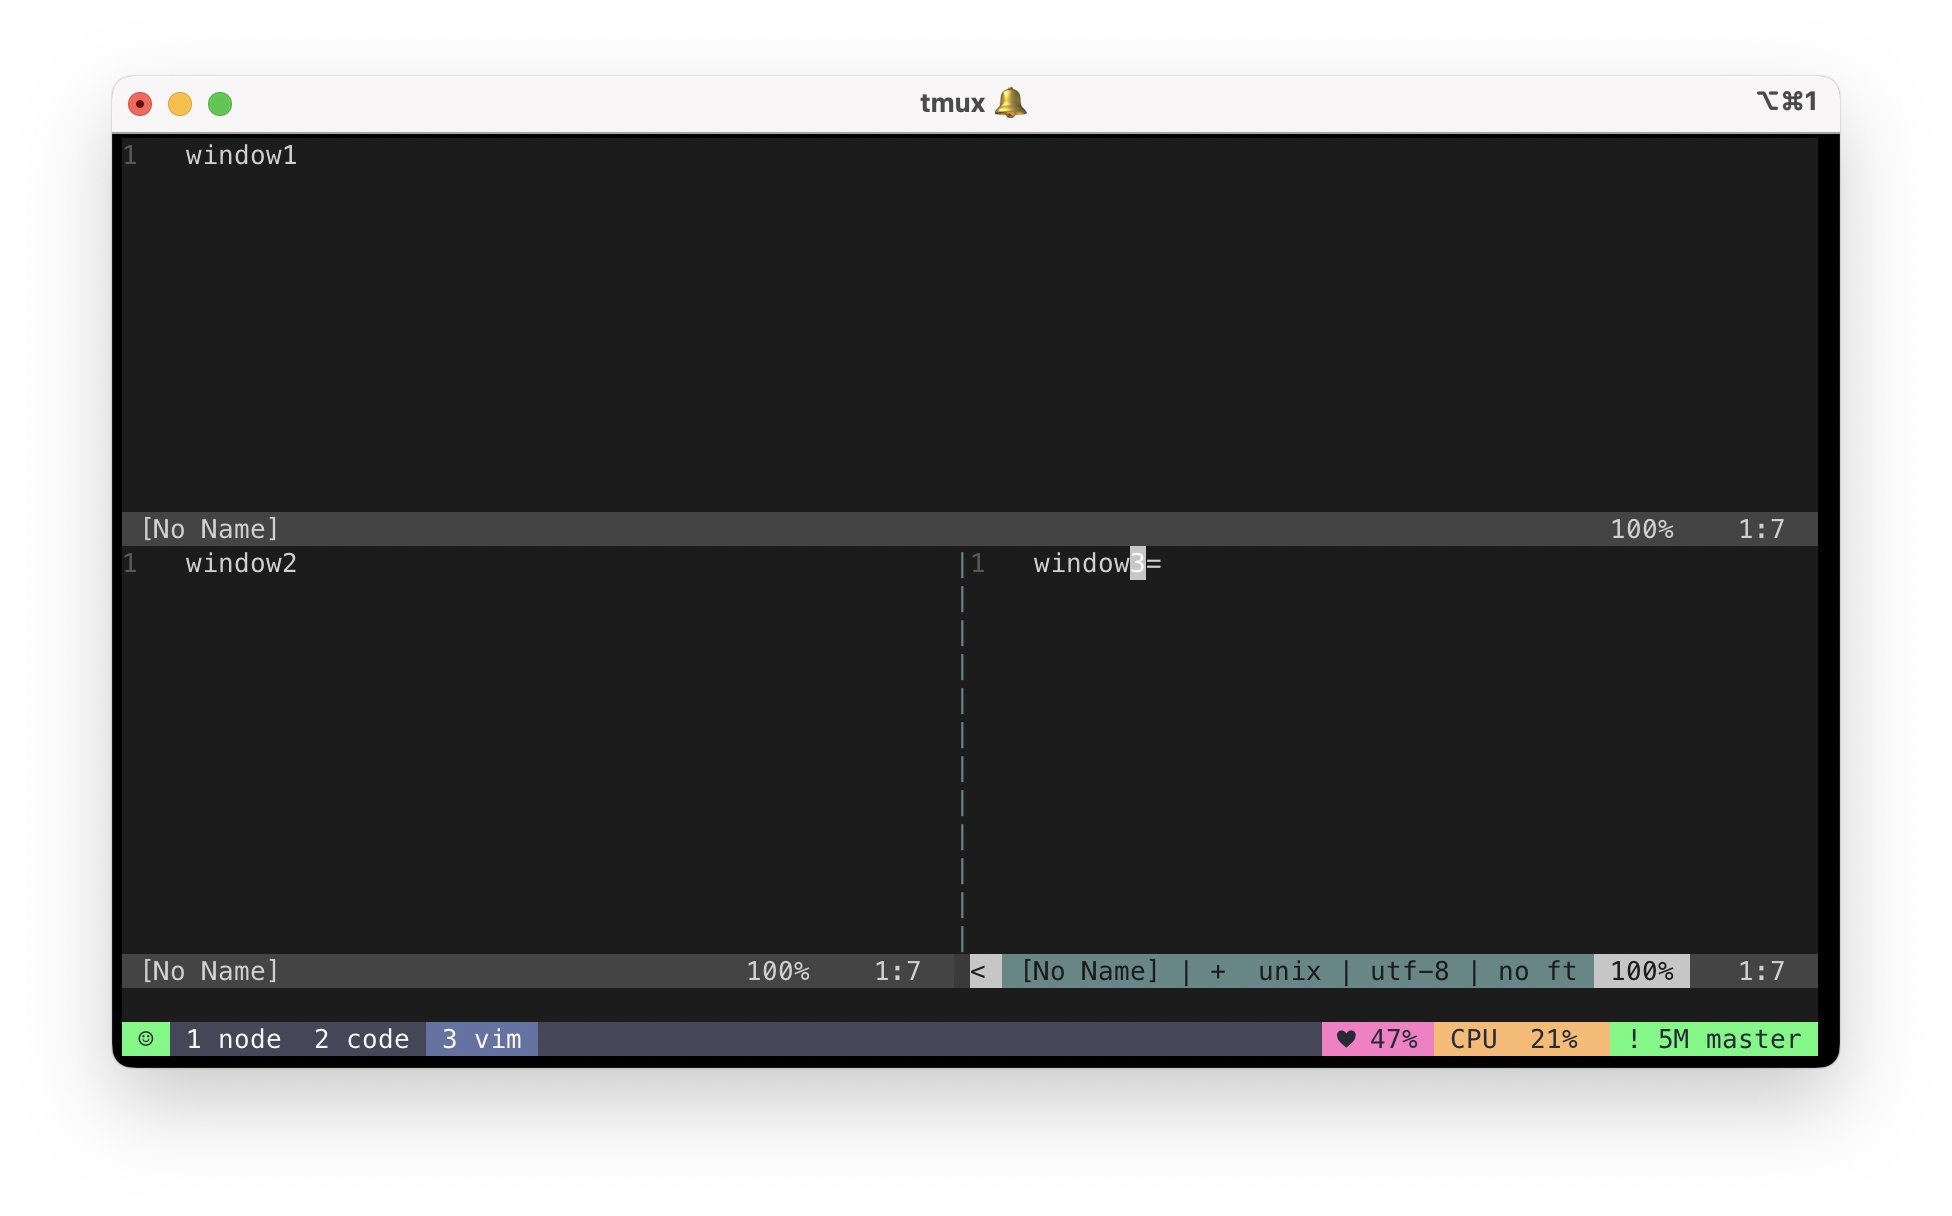Click the bell emoji in the window title
The width and height of the screenshot is (1952, 1216).
(1010, 102)
